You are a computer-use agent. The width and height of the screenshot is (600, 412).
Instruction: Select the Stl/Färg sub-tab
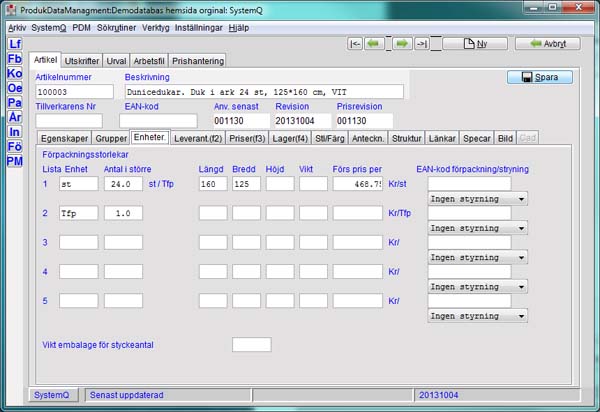click(x=330, y=138)
